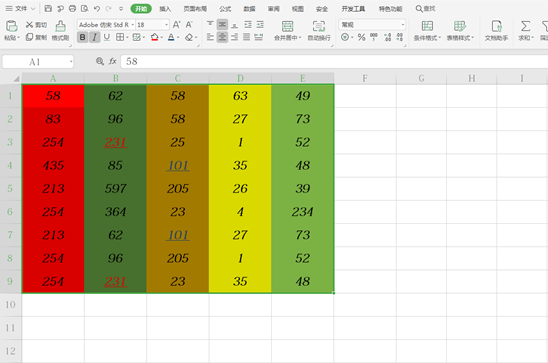
Task: Click the formula bar zoom/lookup icon
Action: tap(100, 61)
